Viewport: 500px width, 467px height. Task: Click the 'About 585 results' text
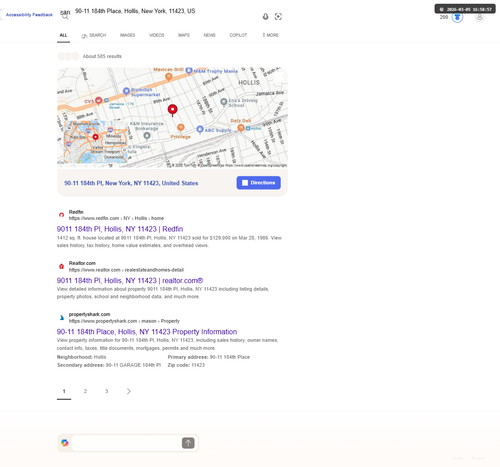(102, 56)
